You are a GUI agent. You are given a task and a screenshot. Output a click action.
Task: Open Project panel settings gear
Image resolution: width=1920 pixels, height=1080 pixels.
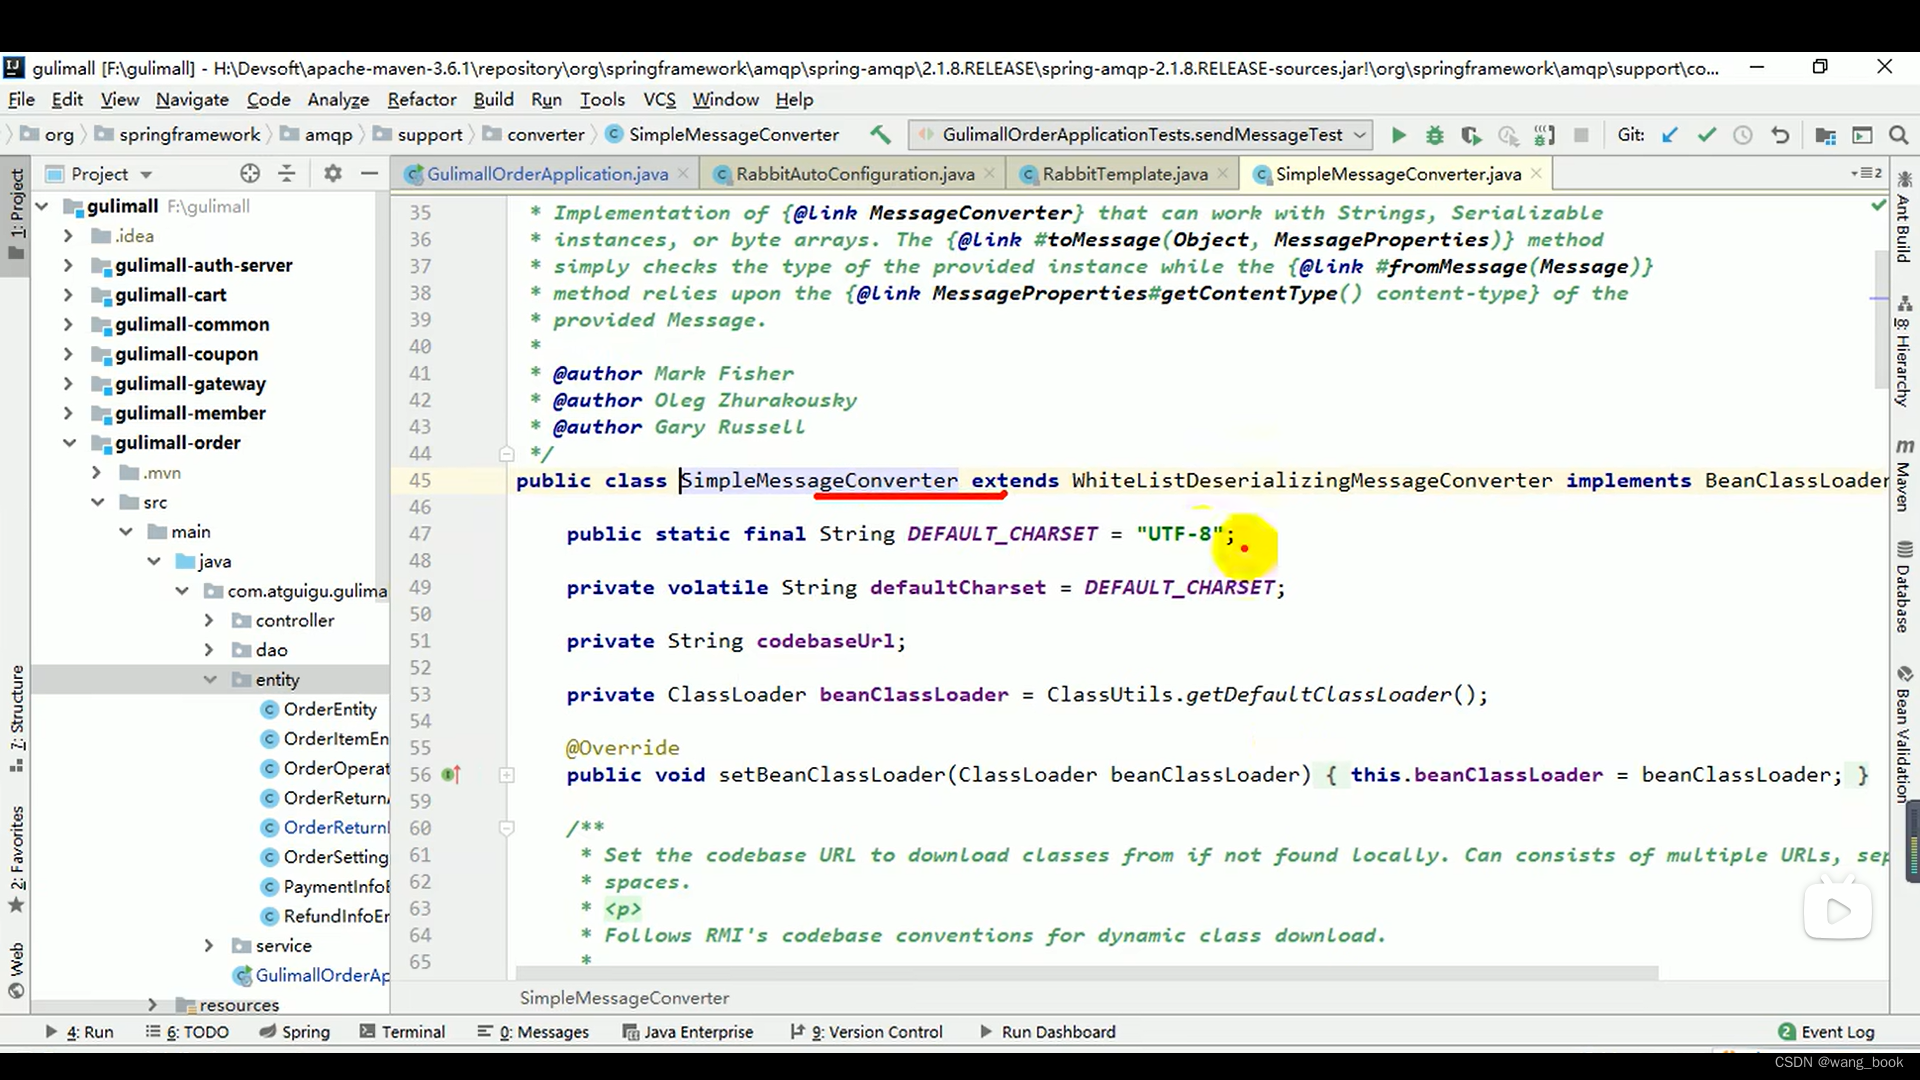pyautogui.click(x=333, y=173)
